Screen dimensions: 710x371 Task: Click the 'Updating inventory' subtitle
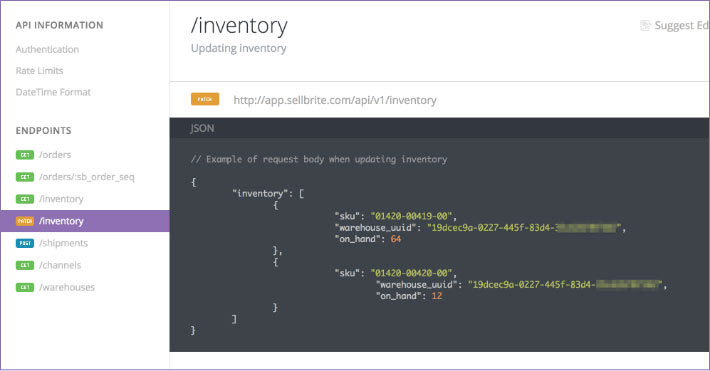click(x=239, y=48)
